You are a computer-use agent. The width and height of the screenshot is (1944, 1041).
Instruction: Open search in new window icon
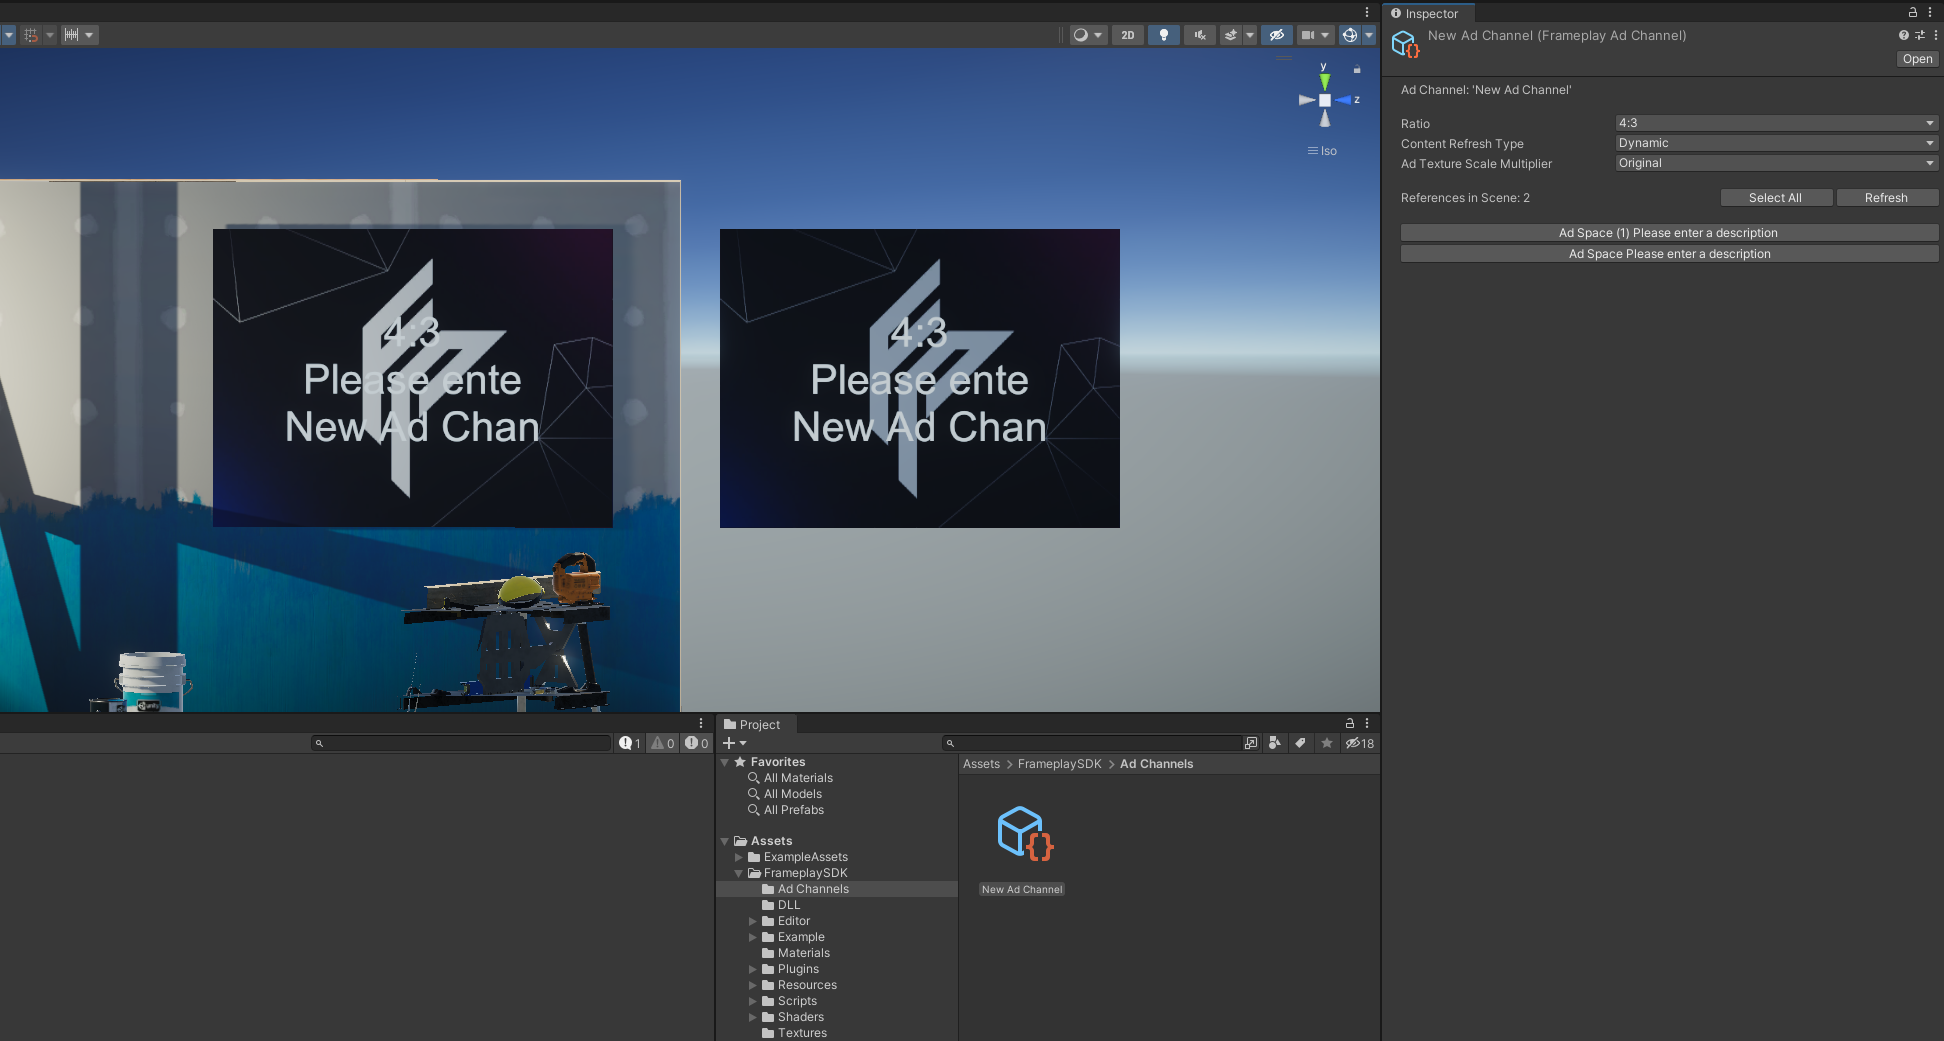point(1251,743)
